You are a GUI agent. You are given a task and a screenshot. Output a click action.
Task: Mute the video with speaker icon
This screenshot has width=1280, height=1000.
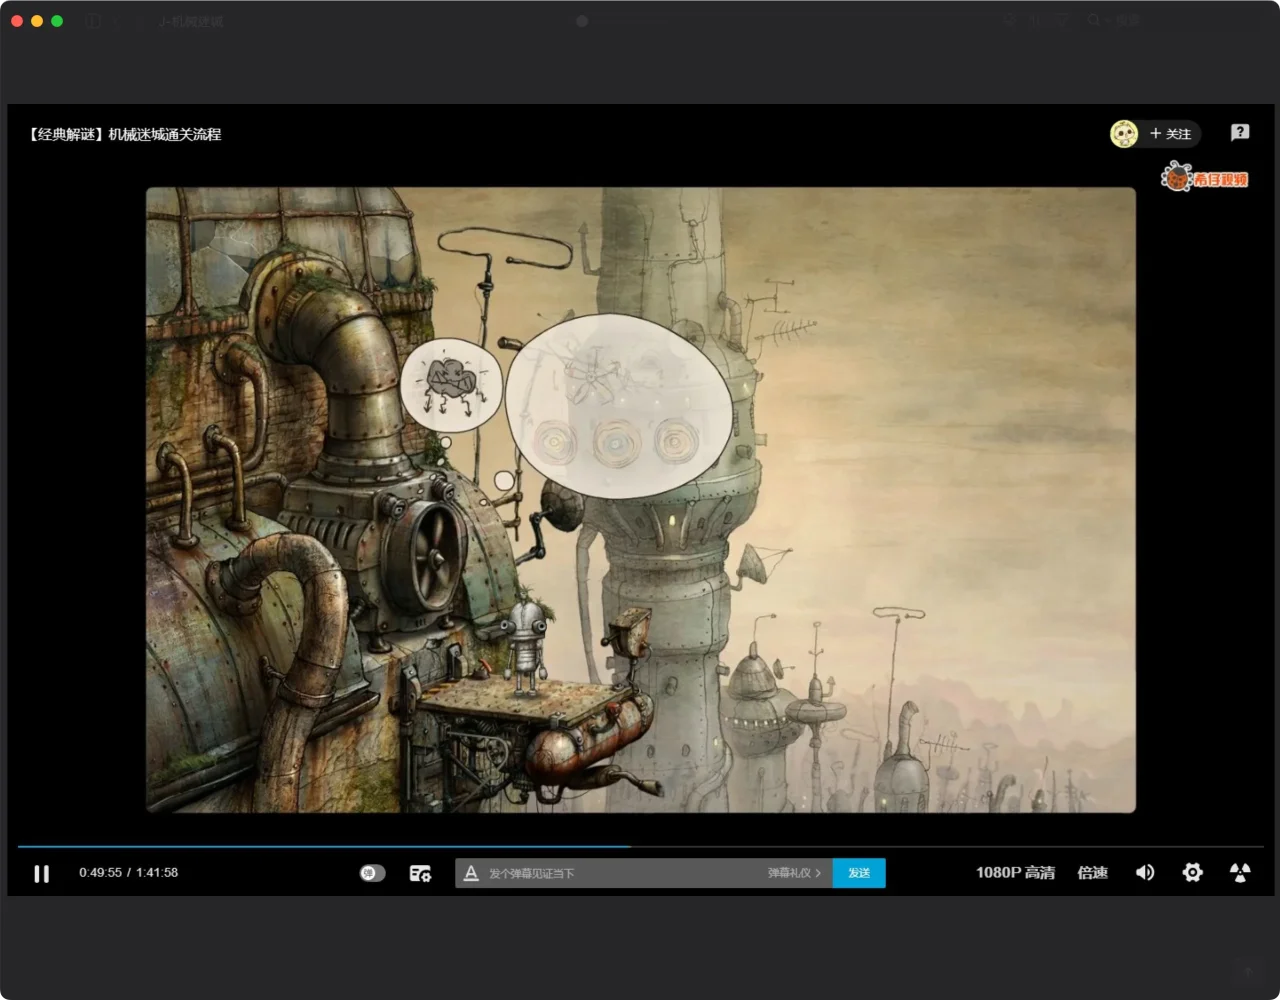pos(1145,873)
